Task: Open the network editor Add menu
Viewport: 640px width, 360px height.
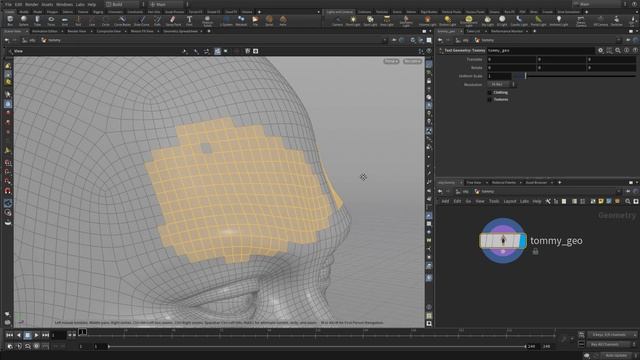Action: click(x=445, y=201)
